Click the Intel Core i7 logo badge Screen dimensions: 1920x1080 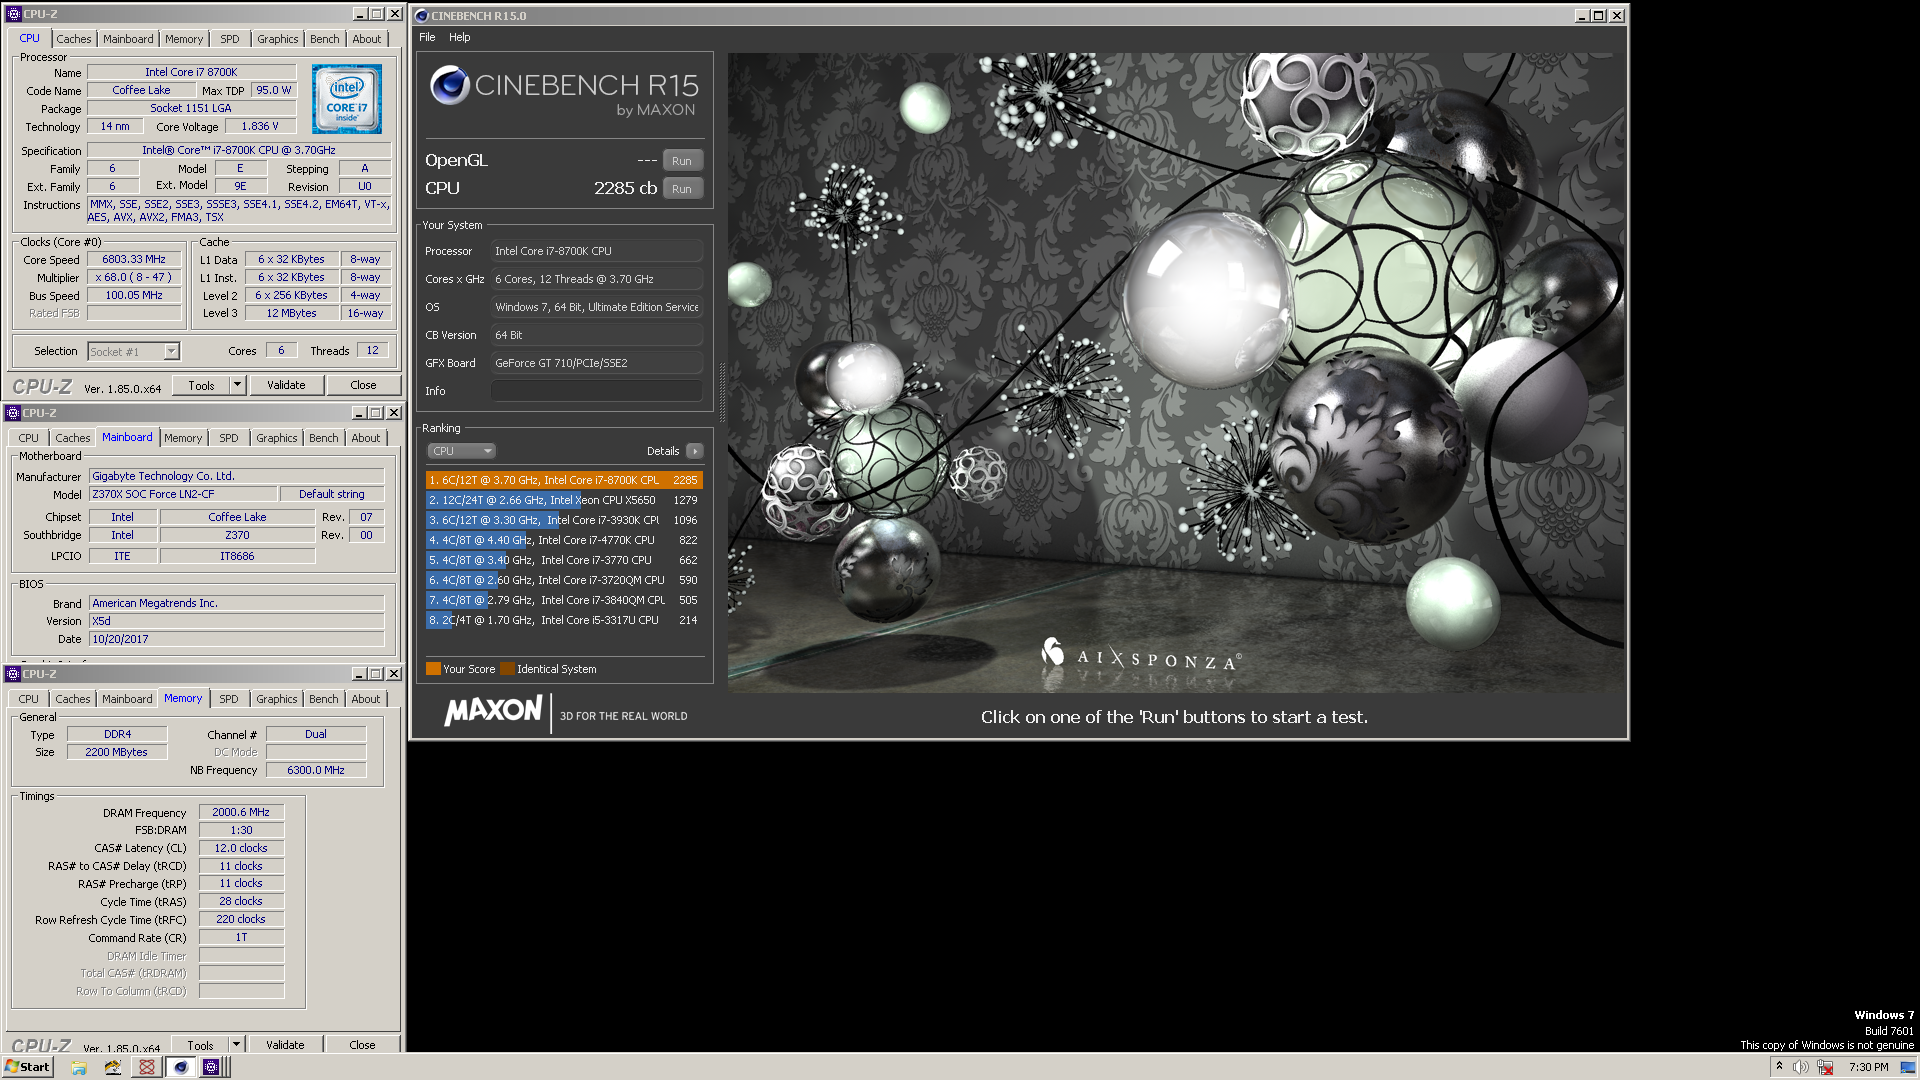point(346,99)
